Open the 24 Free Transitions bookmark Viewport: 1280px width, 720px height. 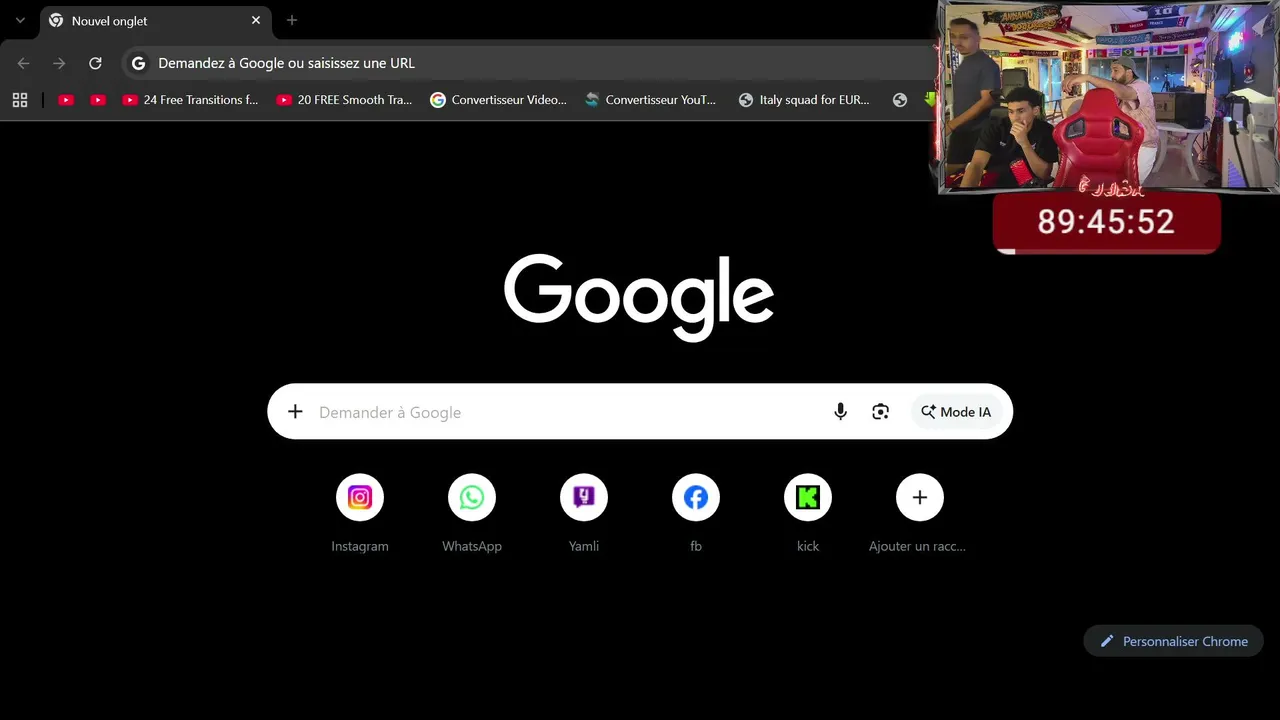pos(190,100)
